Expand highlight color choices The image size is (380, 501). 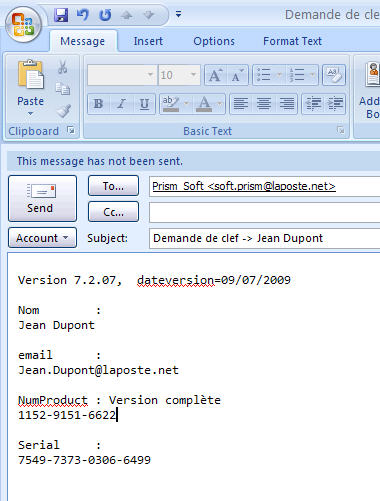pos(187,104)
